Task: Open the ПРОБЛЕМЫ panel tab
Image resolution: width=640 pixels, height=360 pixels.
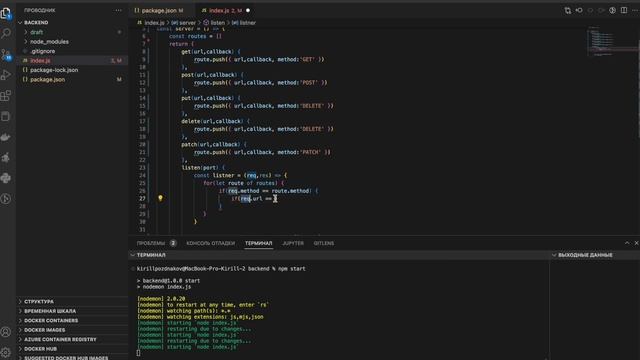Action: (x=151, y=243)
